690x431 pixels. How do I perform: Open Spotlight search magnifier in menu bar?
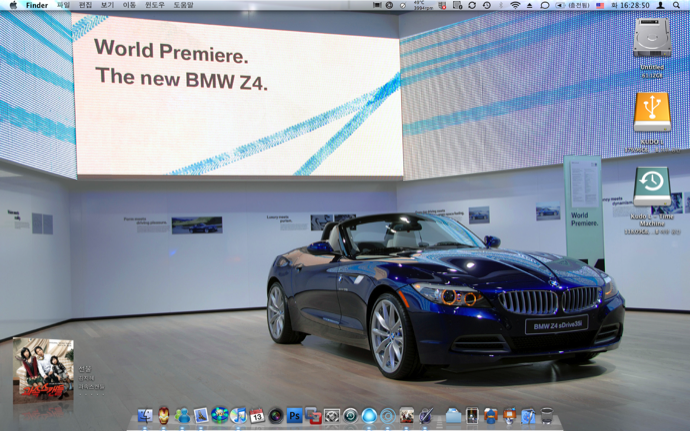676,5
